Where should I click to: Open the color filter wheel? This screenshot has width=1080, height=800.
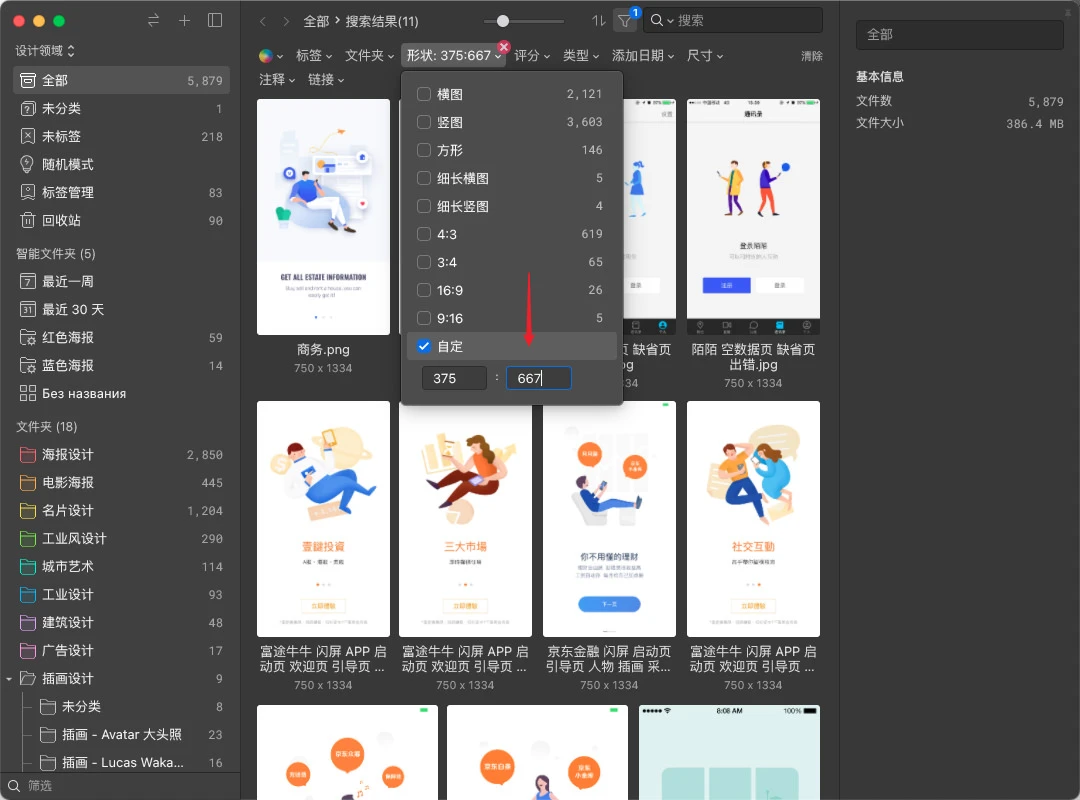pyautogui.click(x=266, y=56)
